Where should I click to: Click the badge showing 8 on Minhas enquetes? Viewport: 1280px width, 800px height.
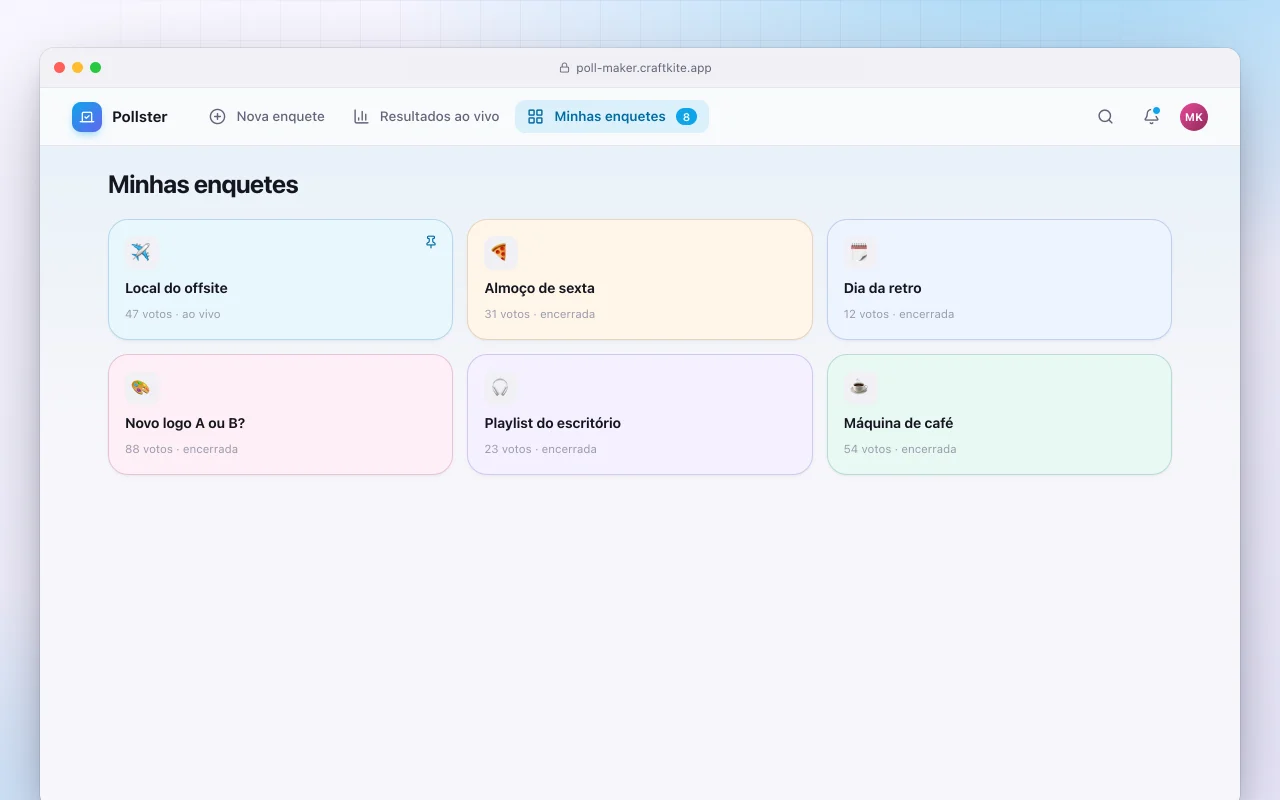686,117
